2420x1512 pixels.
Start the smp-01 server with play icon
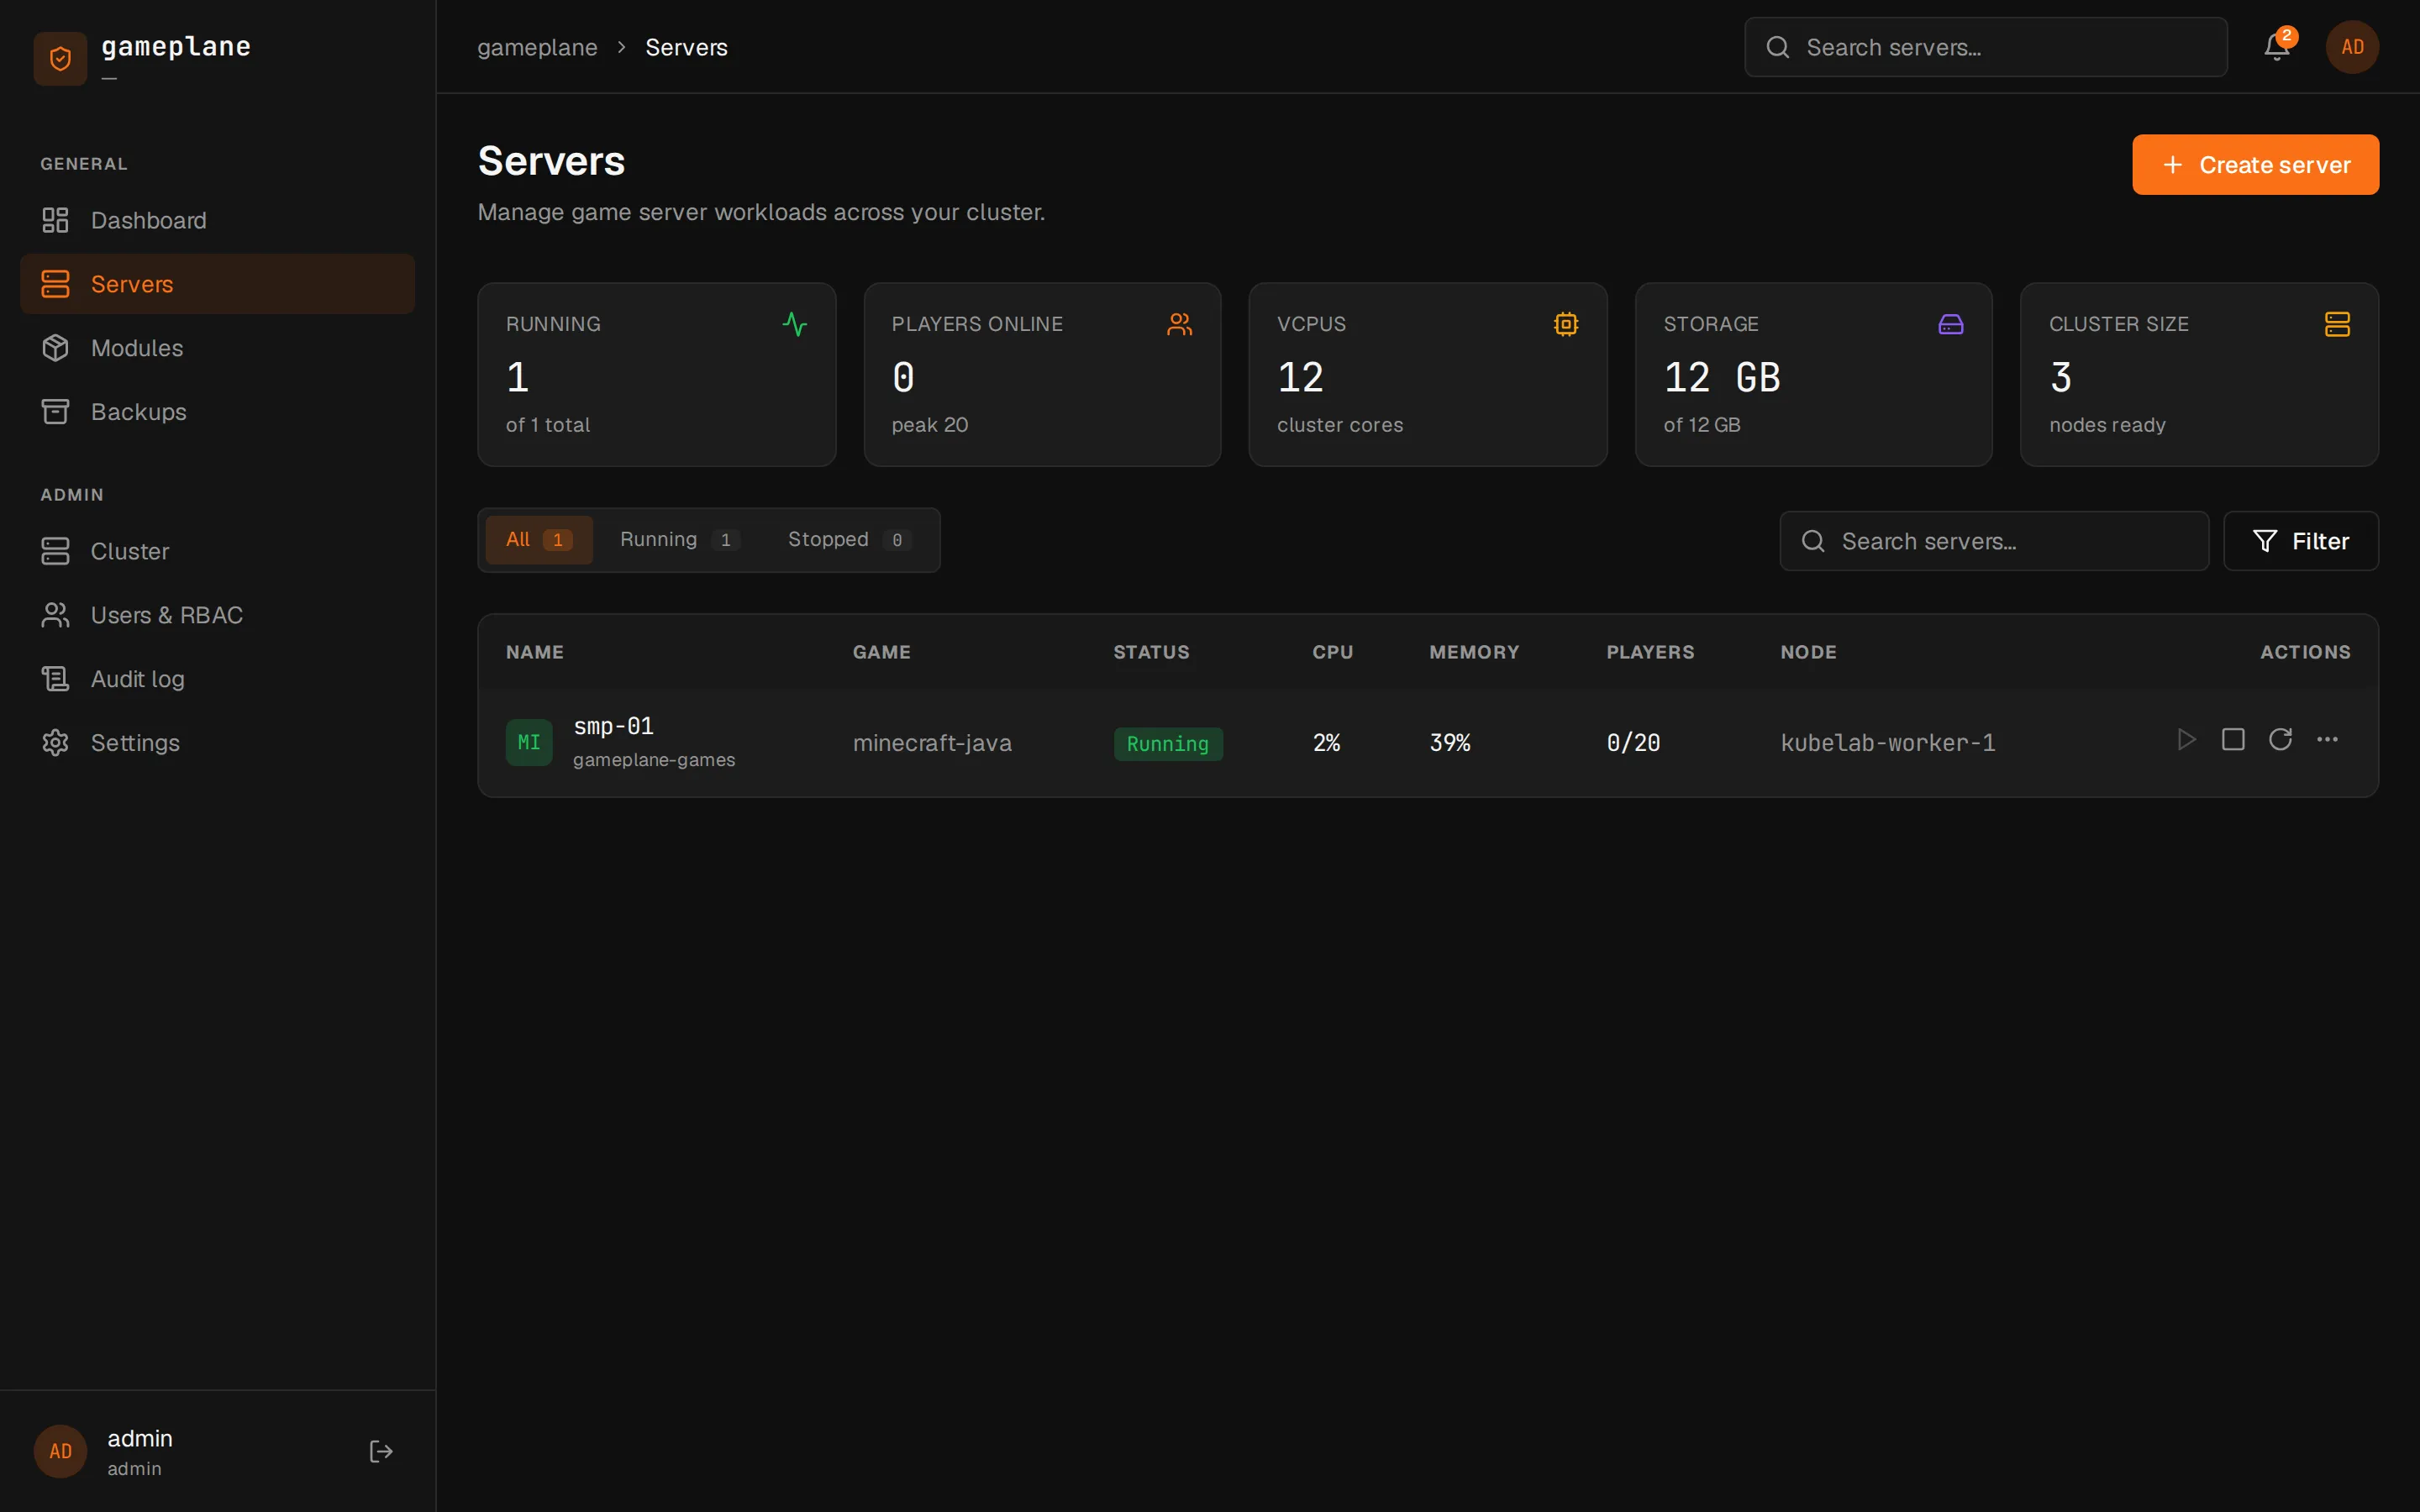coord(2187,739)
